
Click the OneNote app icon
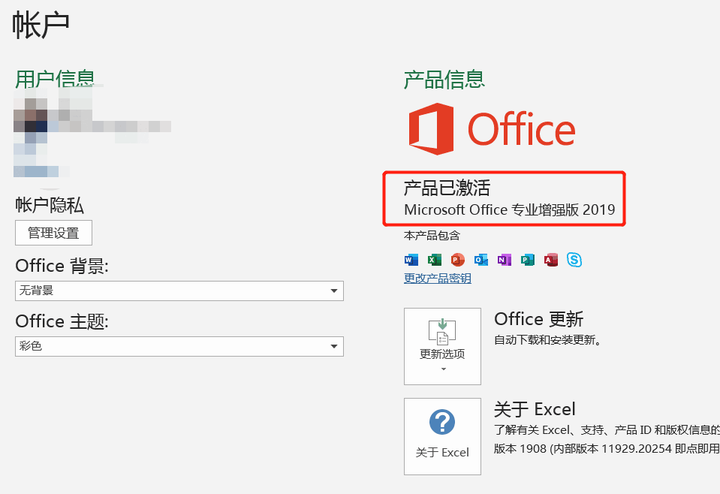[x=504, y=260]
